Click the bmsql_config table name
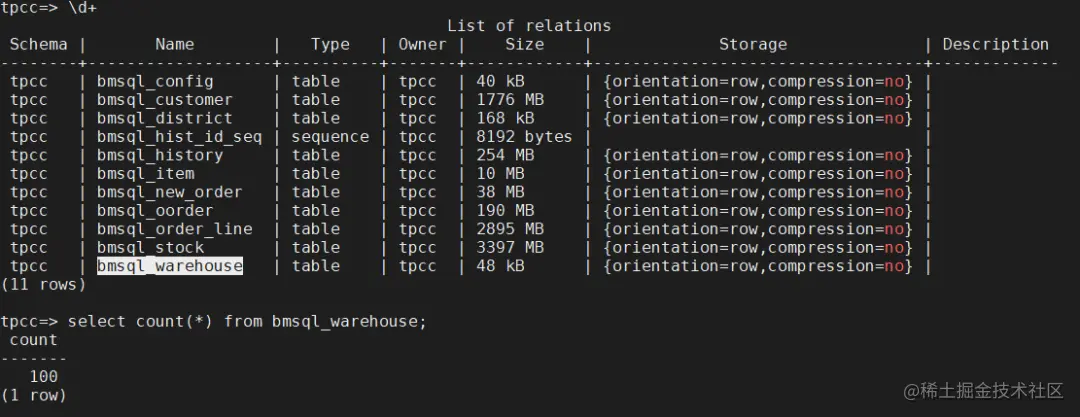The height and width of the screenshot is (417, 1080). pyautogui.click(x=155, y=81)
